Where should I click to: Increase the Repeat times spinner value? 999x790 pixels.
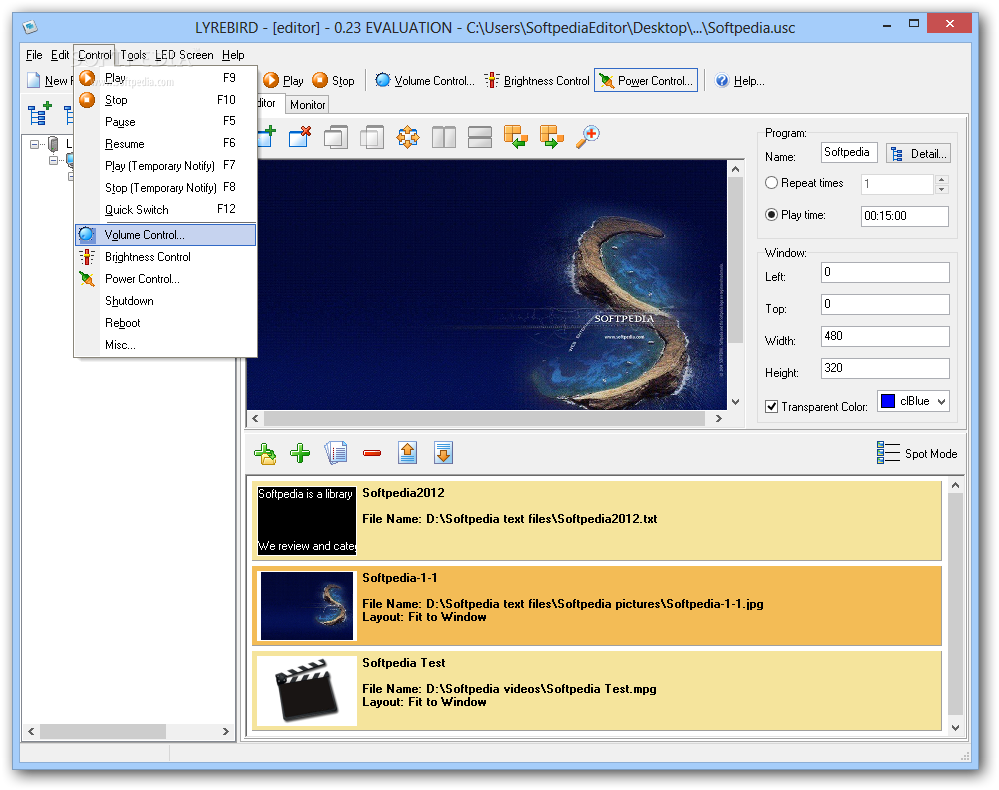(x=942, y=179)
